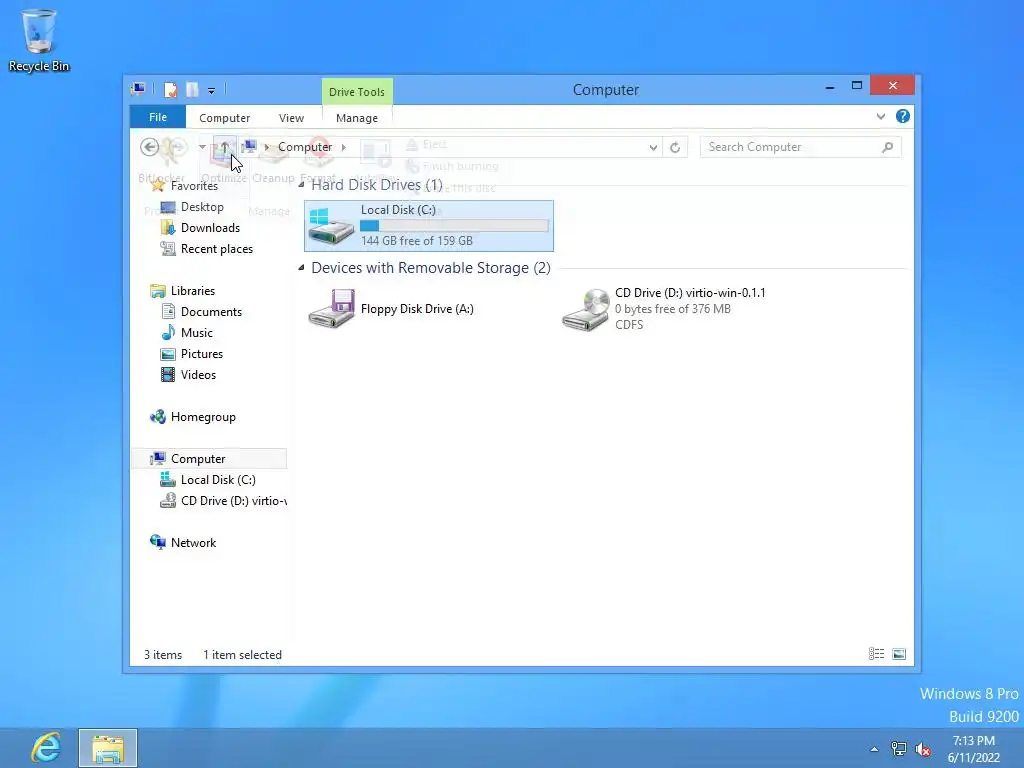Click '144 GB free of 159 GB' text
Screen dimensions: 1024x768
(x=417, y=241)
